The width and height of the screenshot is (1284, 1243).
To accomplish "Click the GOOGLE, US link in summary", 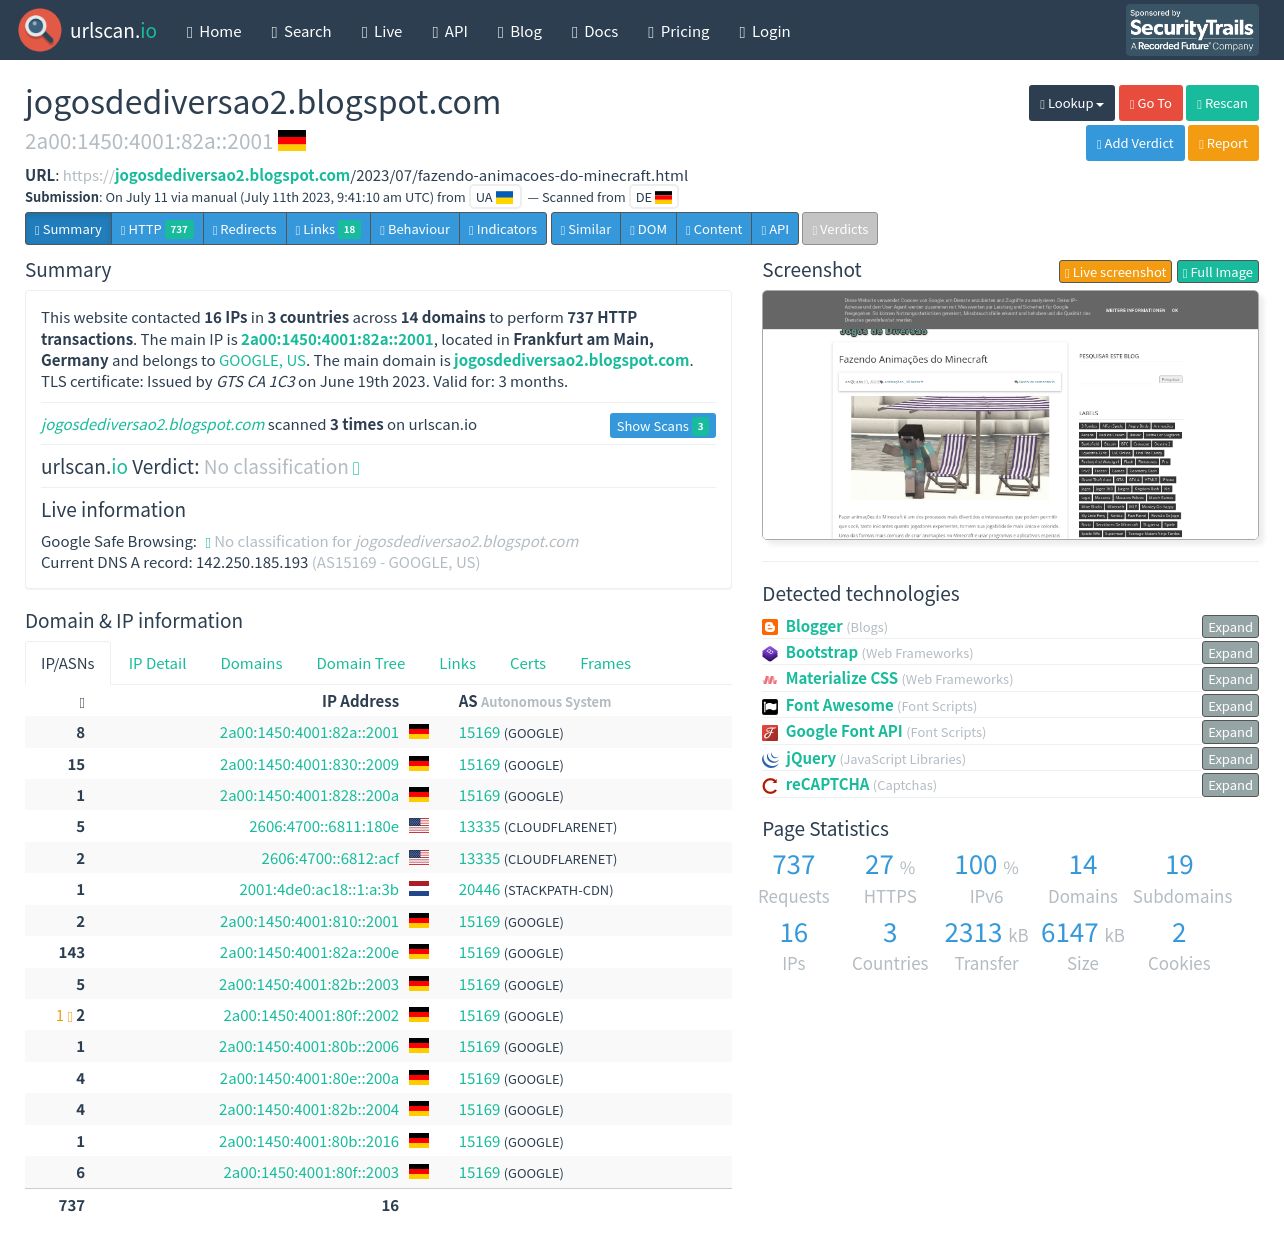I will point(262,360).
